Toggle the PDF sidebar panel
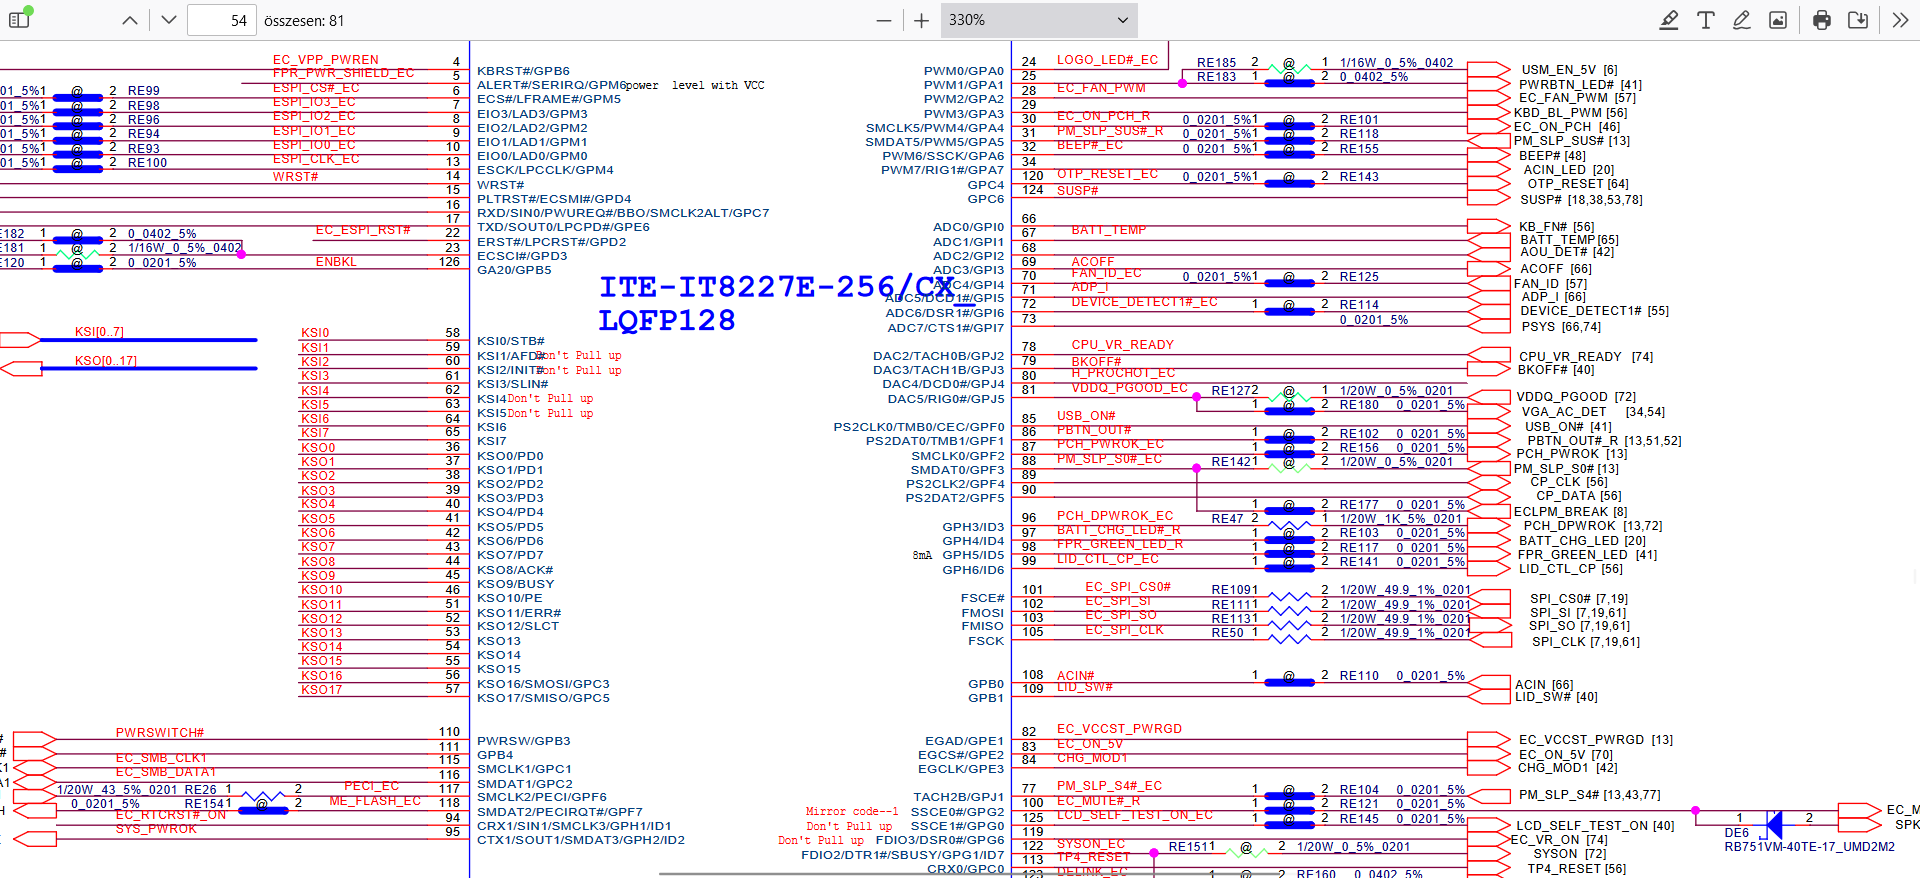The image size is (1920, 878). (x=19, y=20)
